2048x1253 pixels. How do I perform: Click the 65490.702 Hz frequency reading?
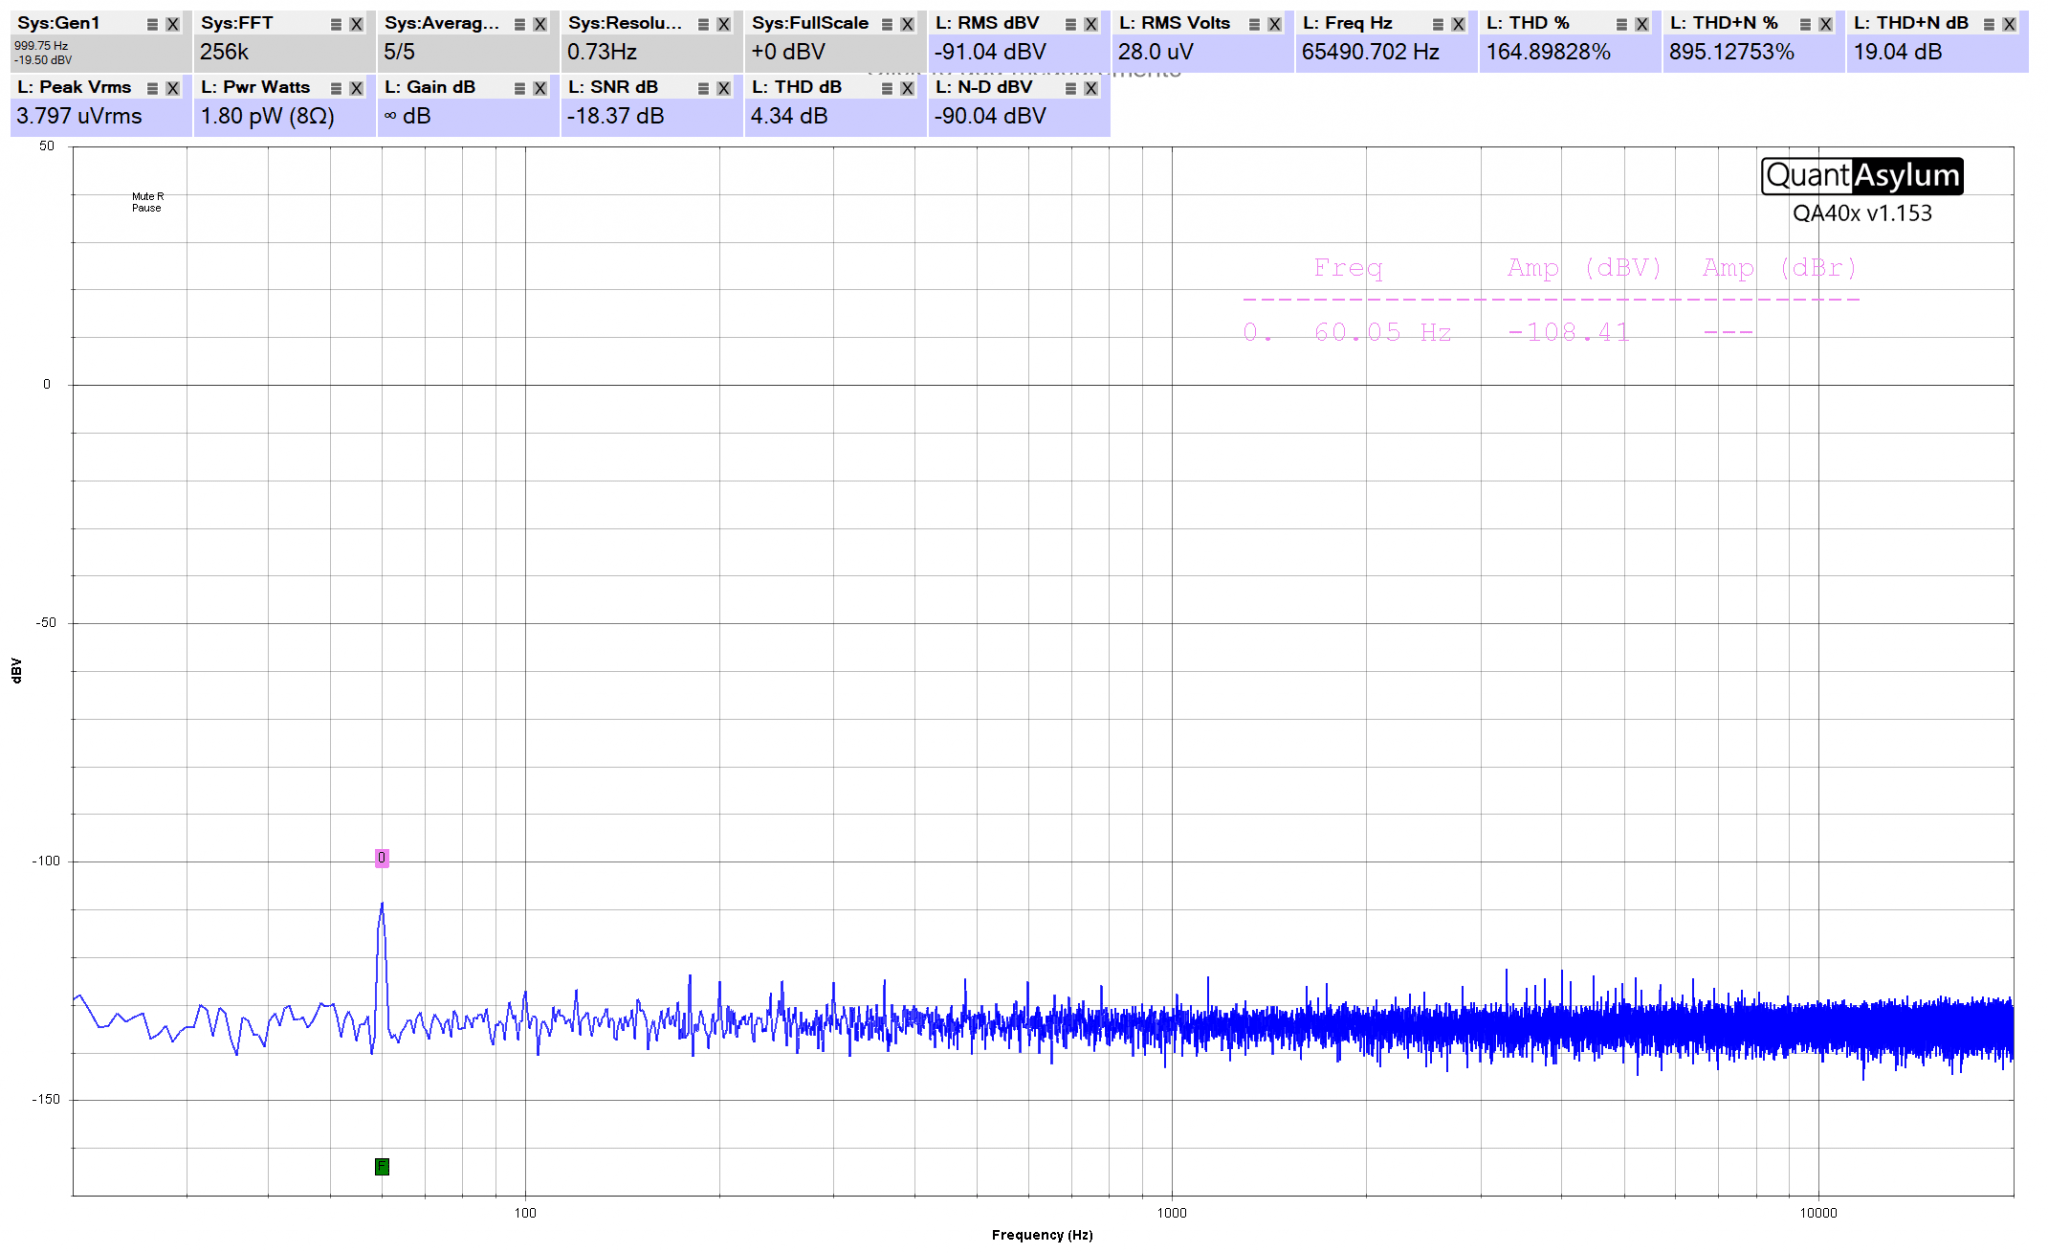(x=1370, y=52)
